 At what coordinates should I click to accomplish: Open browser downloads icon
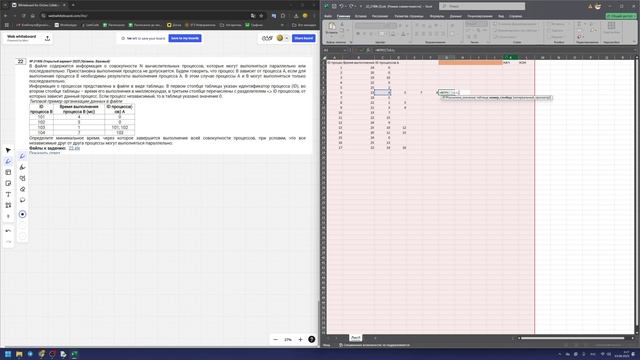tap(296, 16)
